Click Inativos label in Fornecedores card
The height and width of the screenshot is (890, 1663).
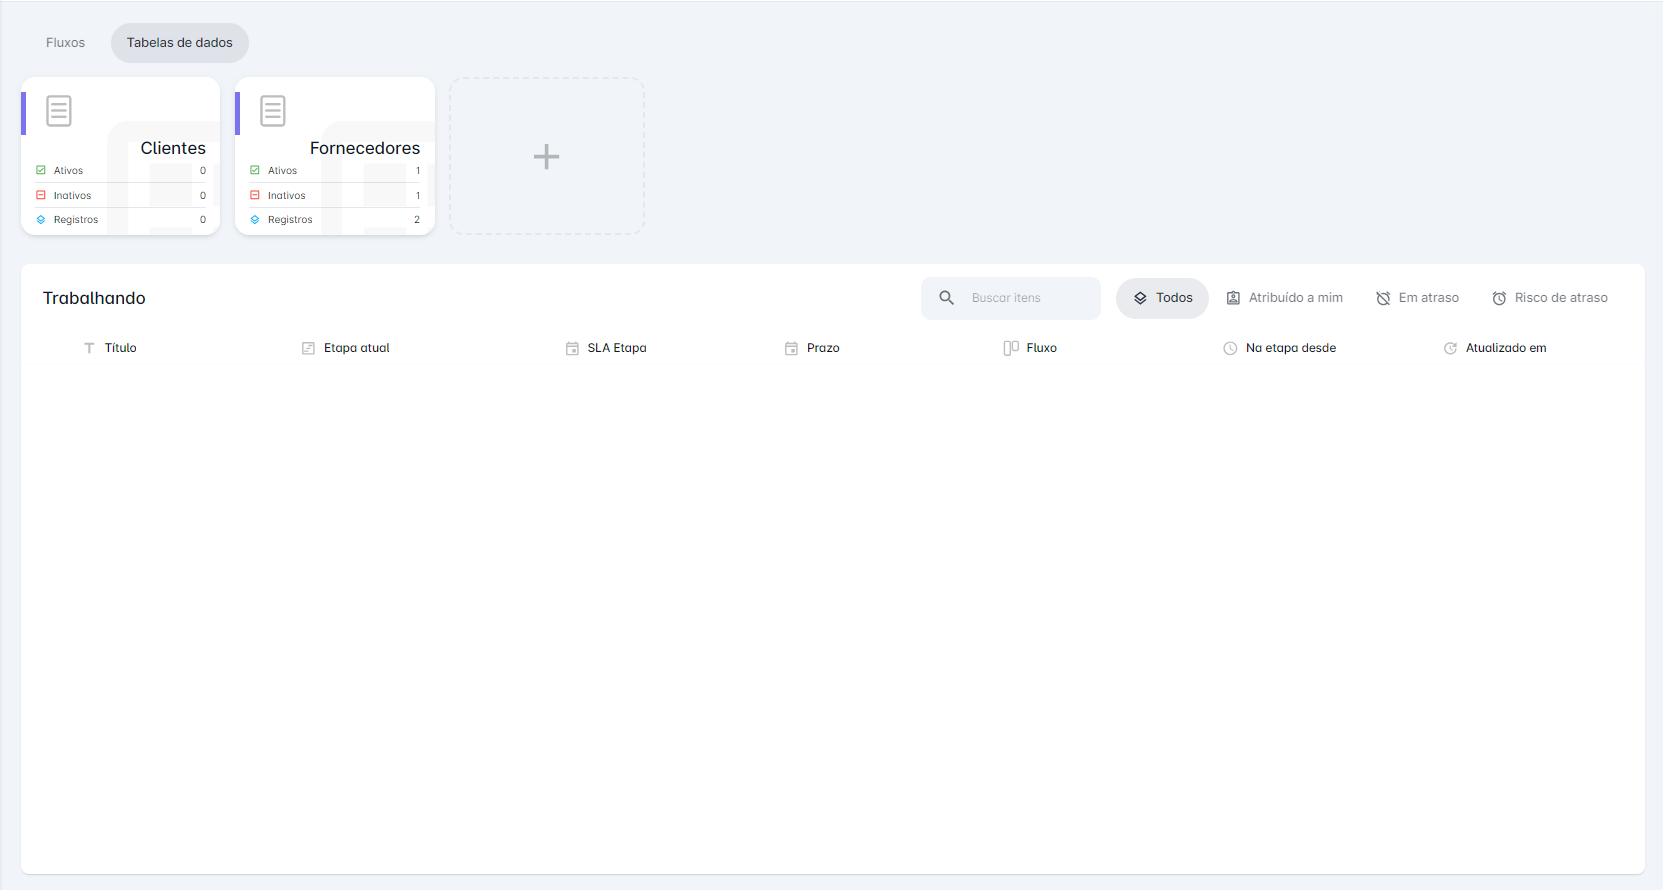coord(286,196)
